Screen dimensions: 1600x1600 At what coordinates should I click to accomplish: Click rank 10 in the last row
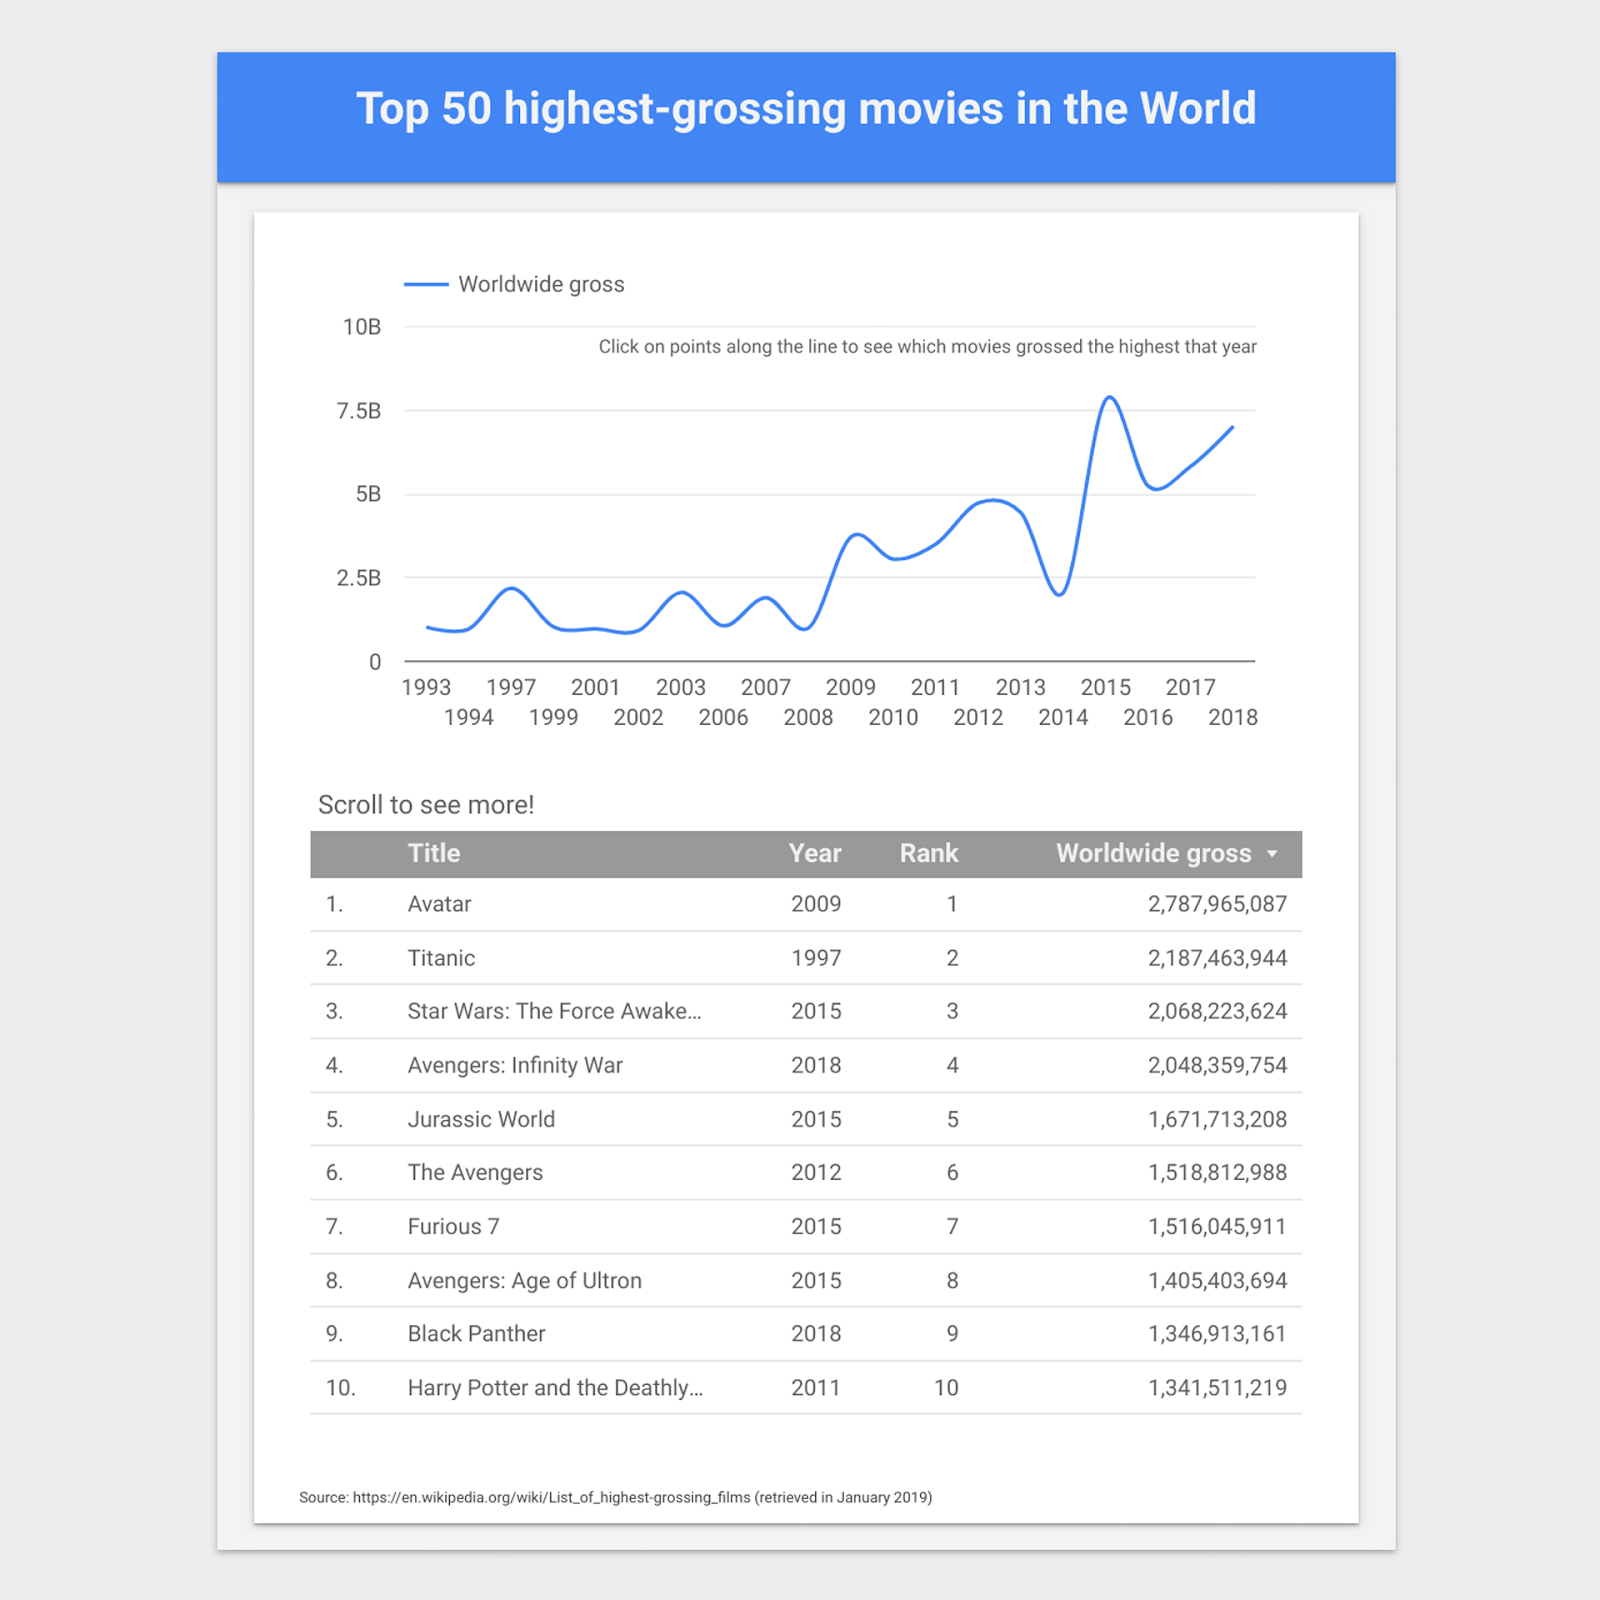point(946,1387)
